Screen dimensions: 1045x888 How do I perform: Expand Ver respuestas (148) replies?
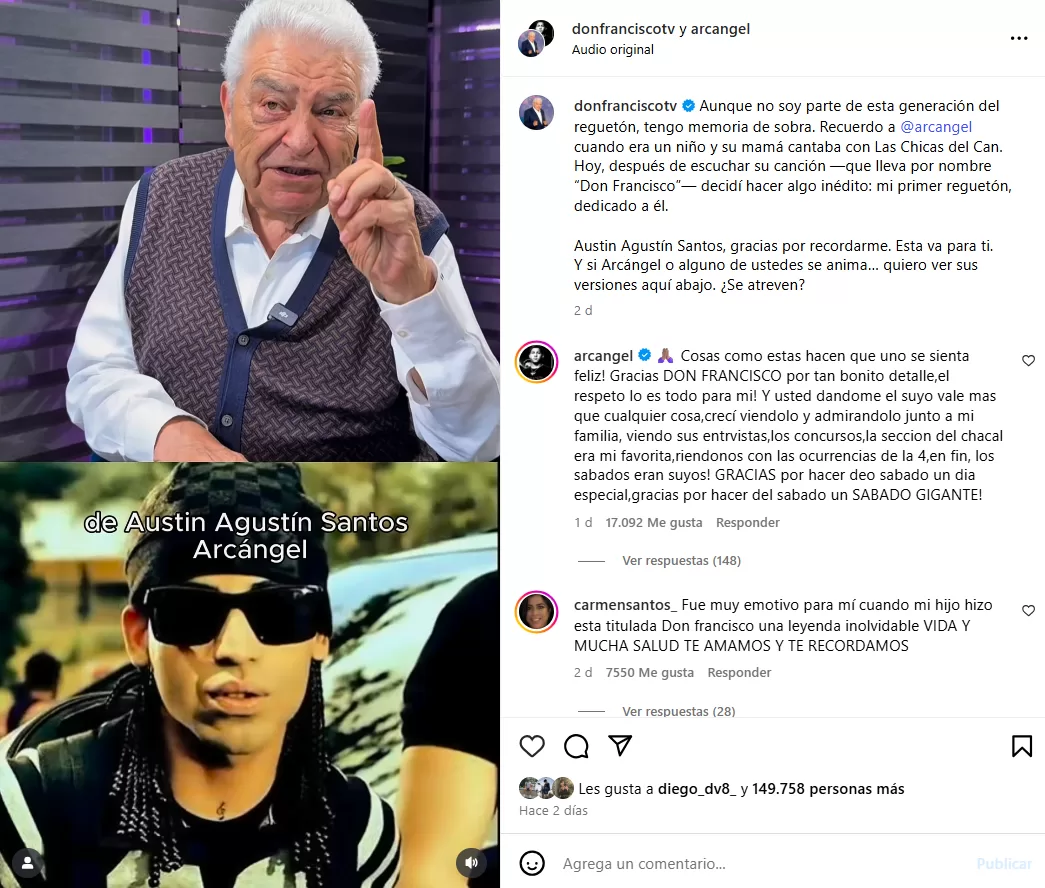coord(681,561)
